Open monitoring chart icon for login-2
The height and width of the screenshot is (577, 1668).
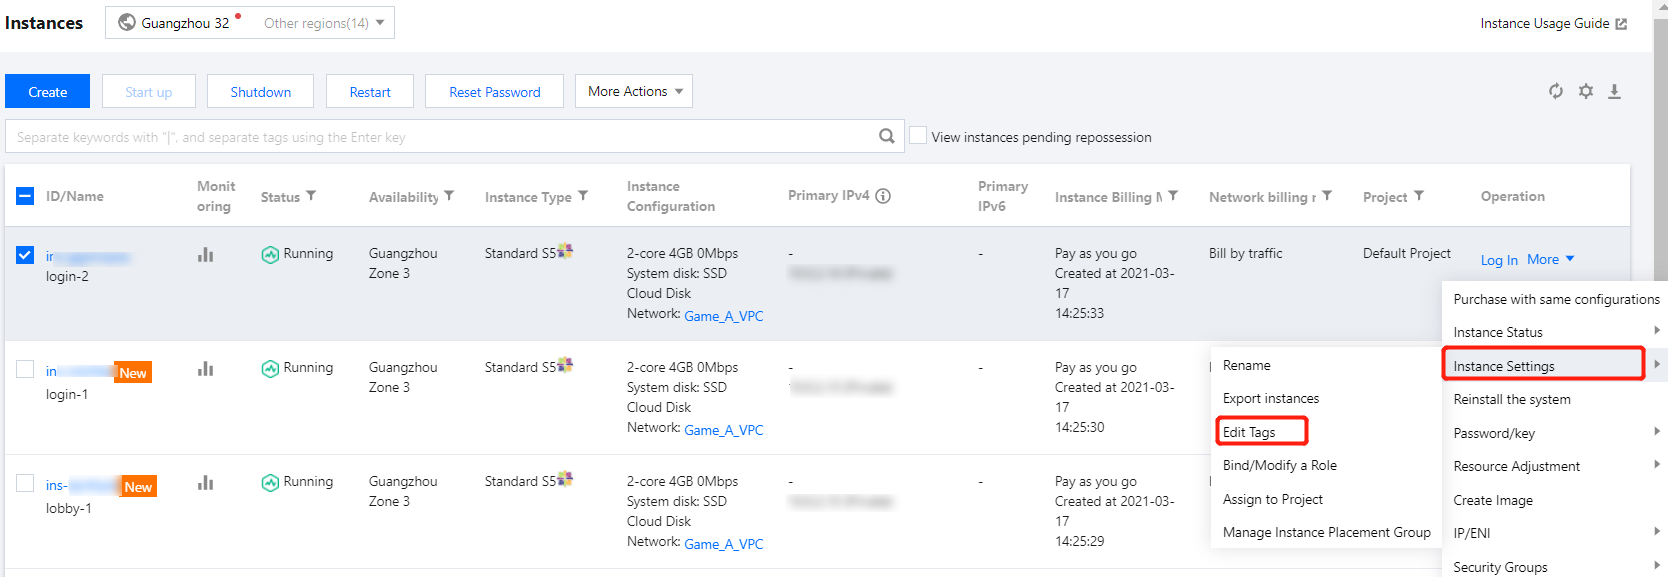206,255
